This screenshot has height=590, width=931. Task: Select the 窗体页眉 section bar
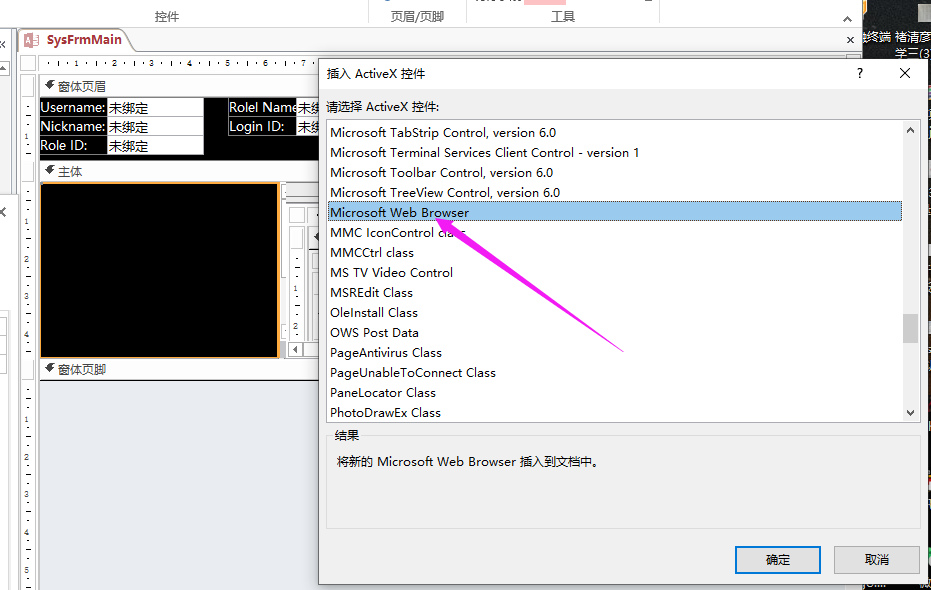(179, 86)
